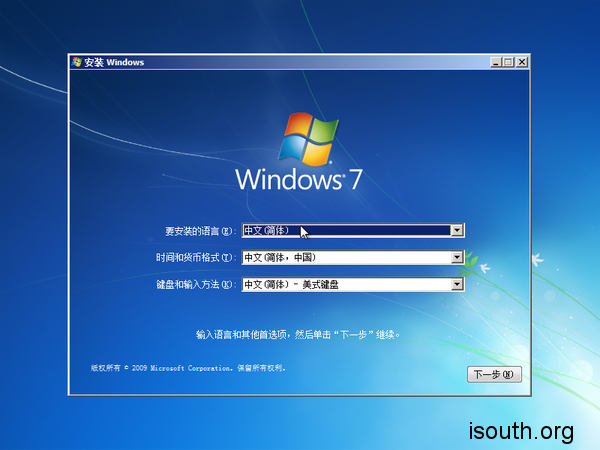Click the Windows 7 wordmark text
Viewport: 600px width, 450px height.
297,180
